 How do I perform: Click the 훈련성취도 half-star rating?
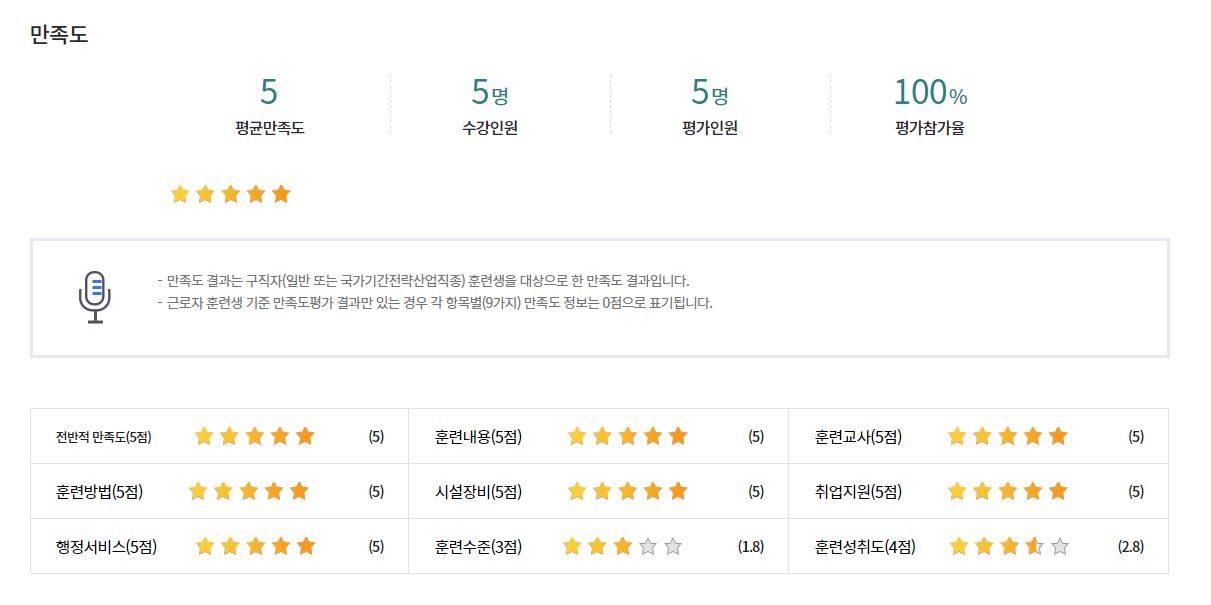point(1008,546)
